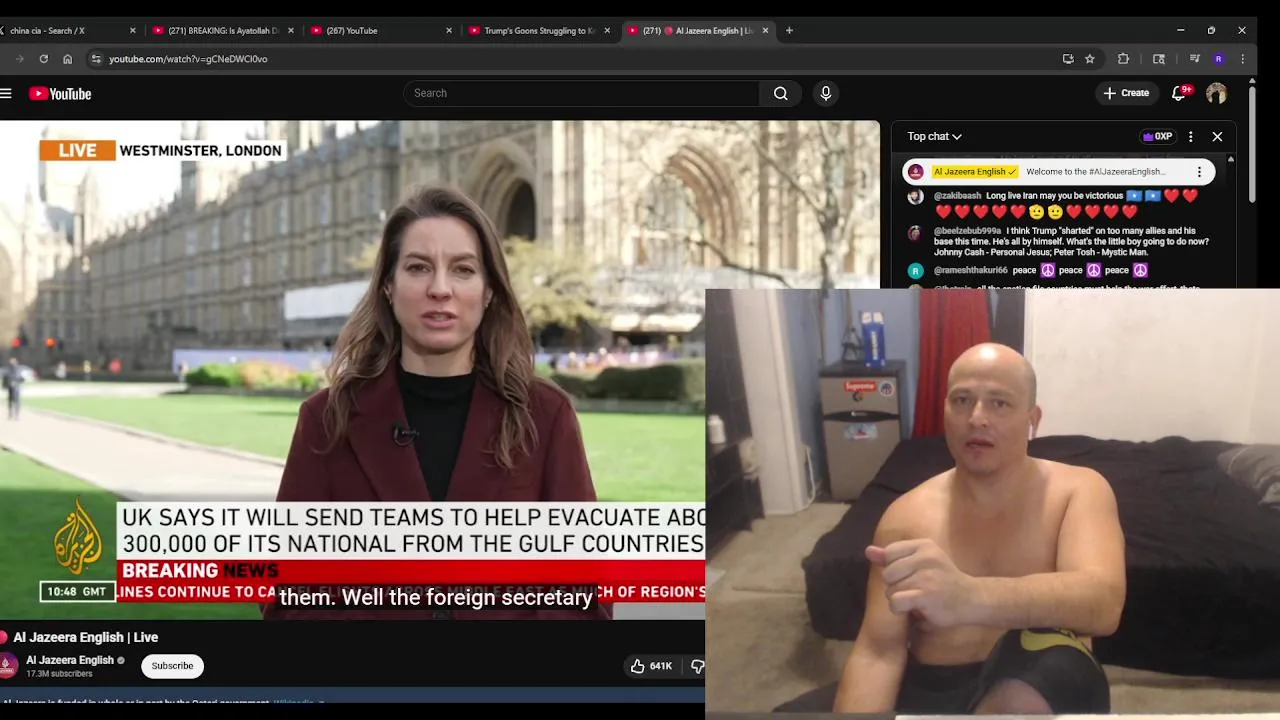Viewport: 1280px width, 720px height.
Task: Open the Chrome three-dot menu
Action: click(x=1242, y=59)
